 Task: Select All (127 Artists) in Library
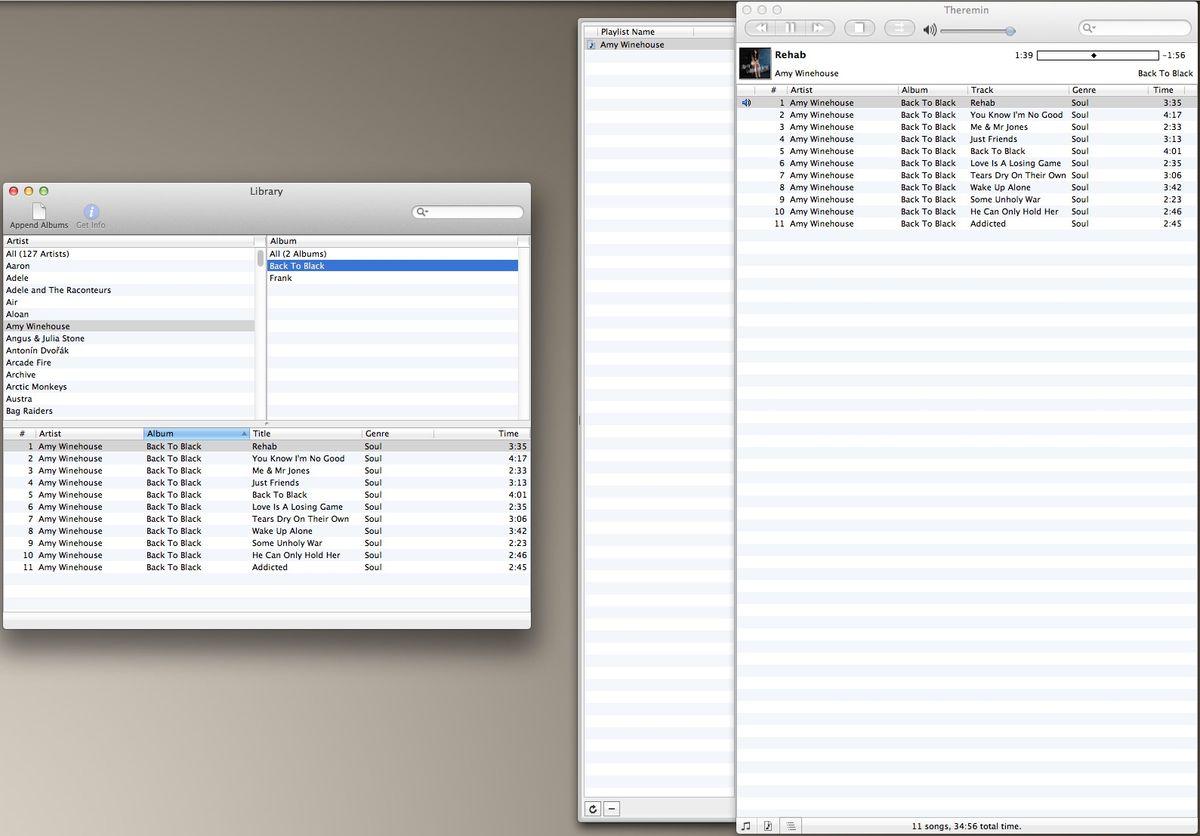129,254
